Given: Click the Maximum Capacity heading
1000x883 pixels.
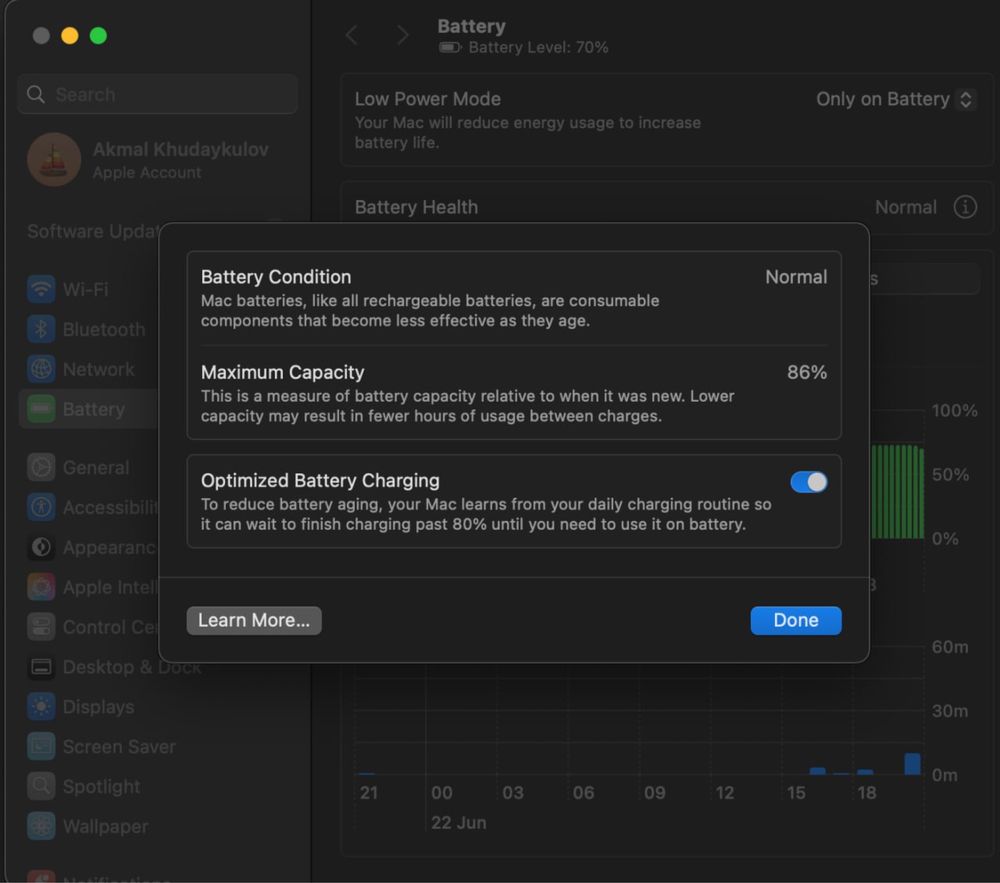Looking at the screenshot, I should (283, 372).
